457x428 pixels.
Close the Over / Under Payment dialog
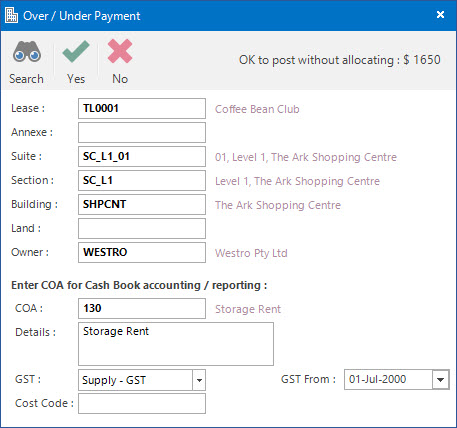[x=440, y=15]
